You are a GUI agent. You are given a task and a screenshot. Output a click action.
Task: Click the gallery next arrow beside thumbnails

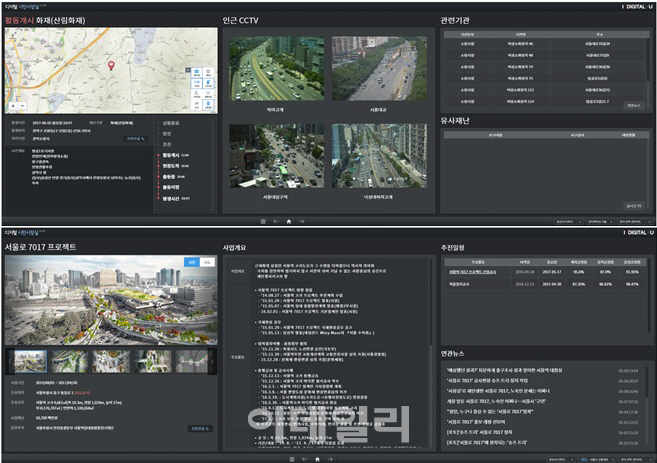click(212, 361)
